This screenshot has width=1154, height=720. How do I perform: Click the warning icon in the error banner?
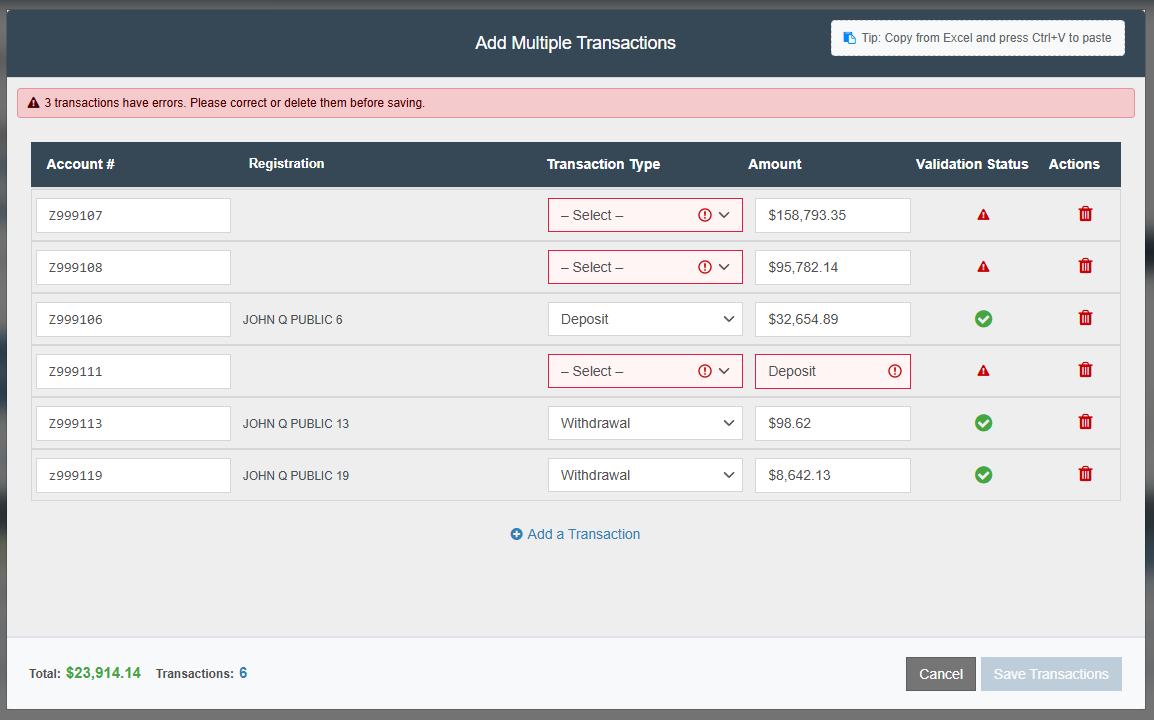point(33,103)
